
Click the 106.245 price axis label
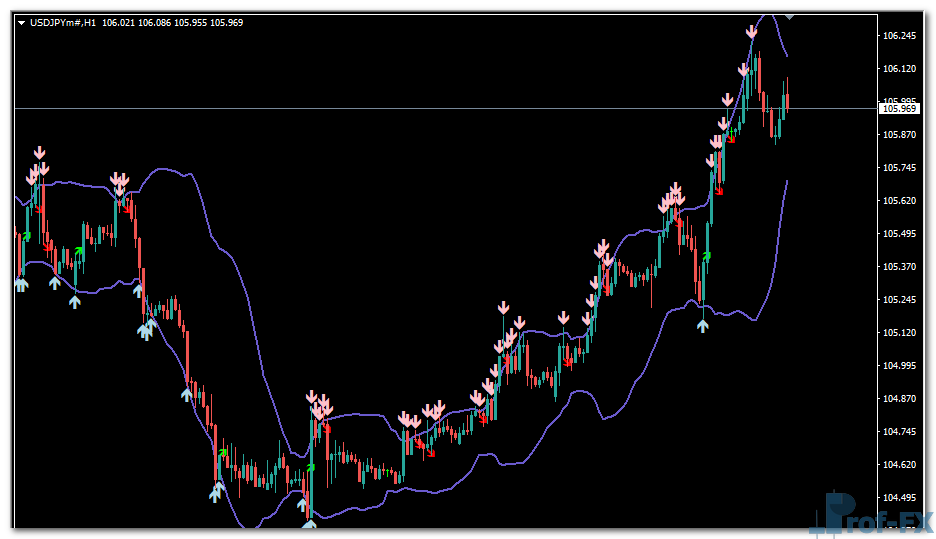pyautogui.click(x=900, y=36)
